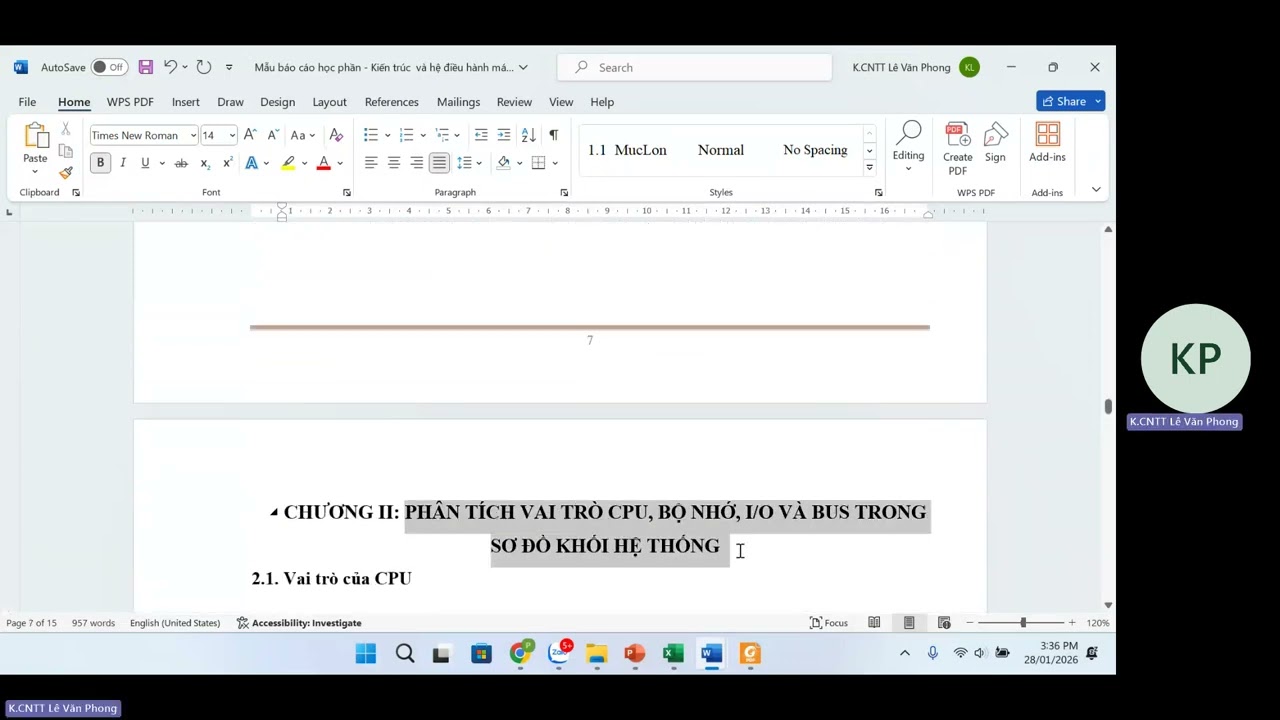1280x720 pixels.
Task: Activate the Format Painter brush
Action: pyautogui.click(x=66, y=172)
